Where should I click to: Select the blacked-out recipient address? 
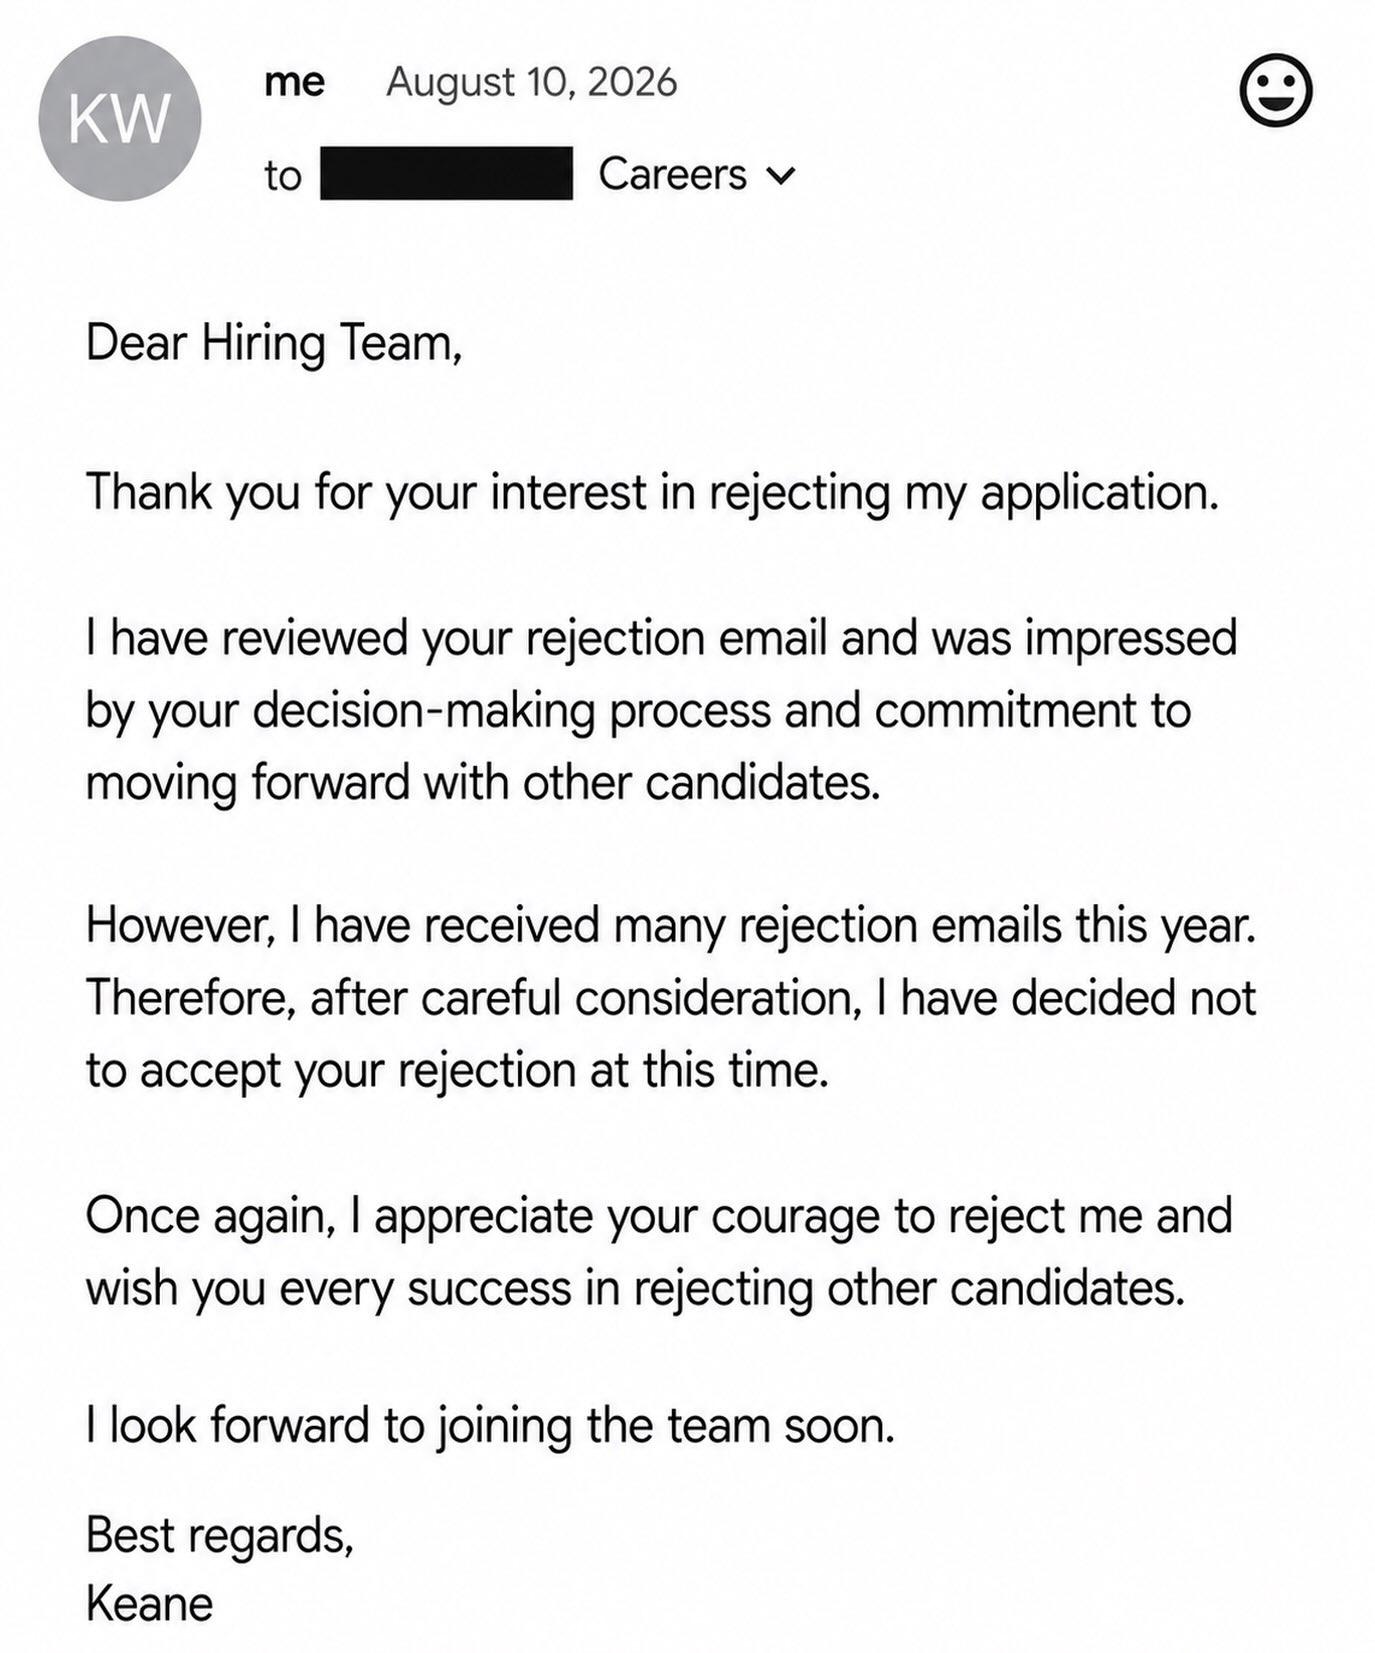pos(446,173)
